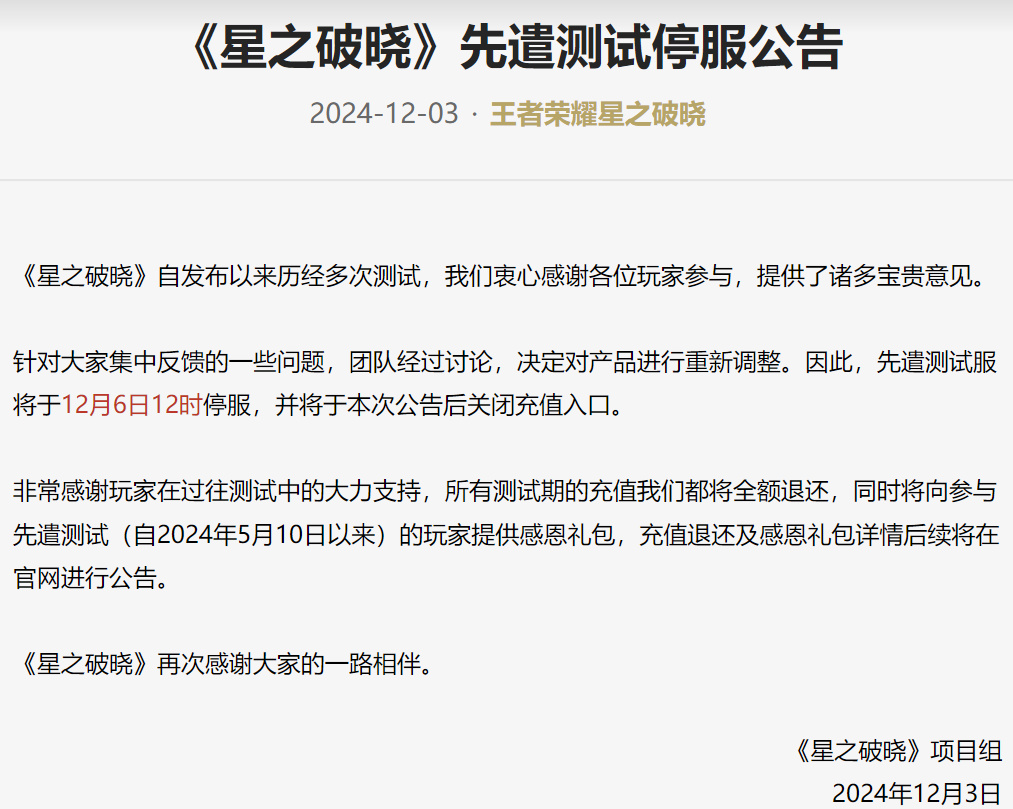1013x809 pixels.
Task: Click the signature 《星之破晓》项目组
Action: click(x=897, y=751)
